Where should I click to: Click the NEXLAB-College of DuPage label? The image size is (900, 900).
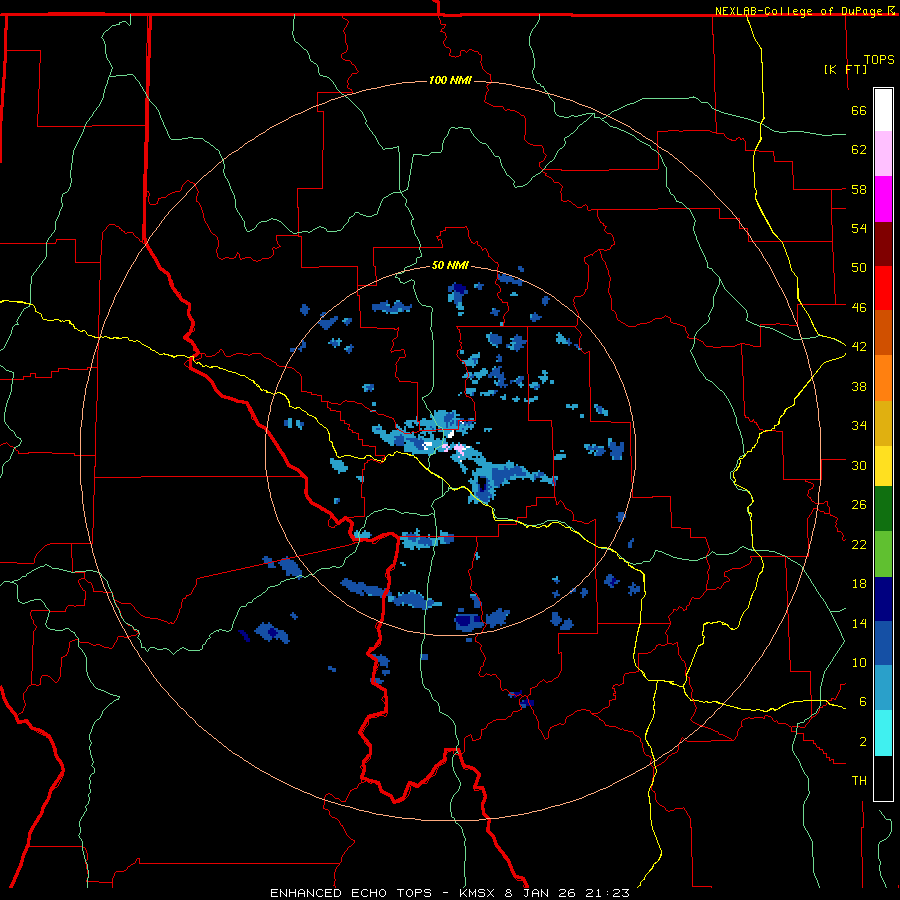(x=800, y=11)
